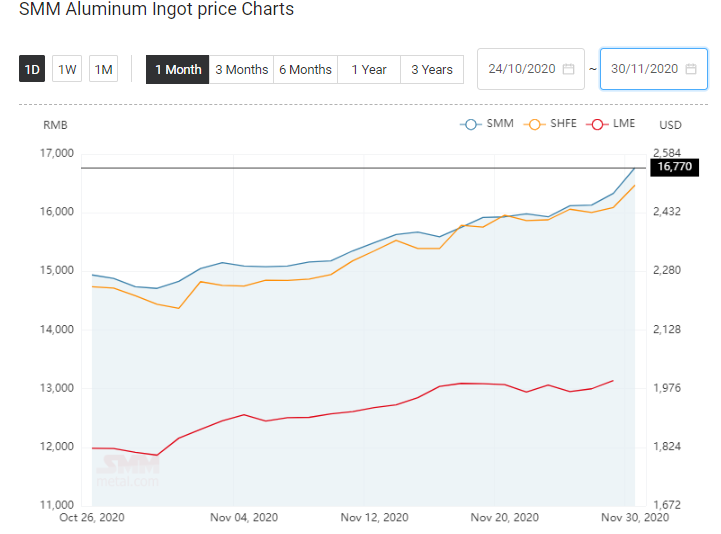Click the SHFE orange line's final point
721x534 pixels.
(635, 186)
